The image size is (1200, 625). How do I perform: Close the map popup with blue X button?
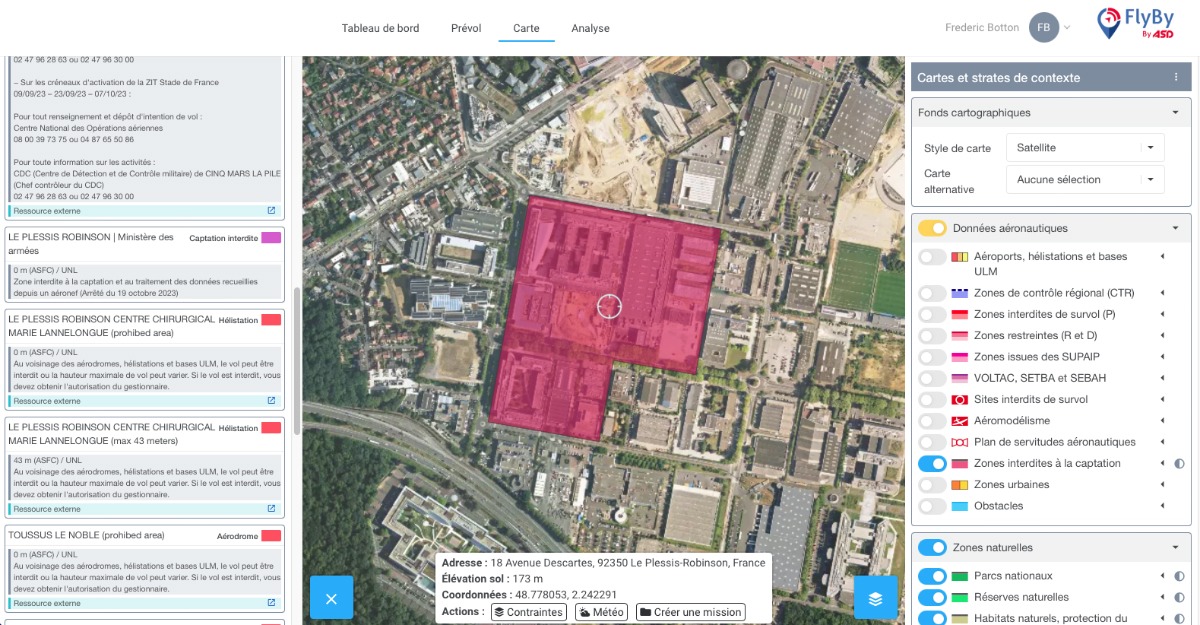331,598
